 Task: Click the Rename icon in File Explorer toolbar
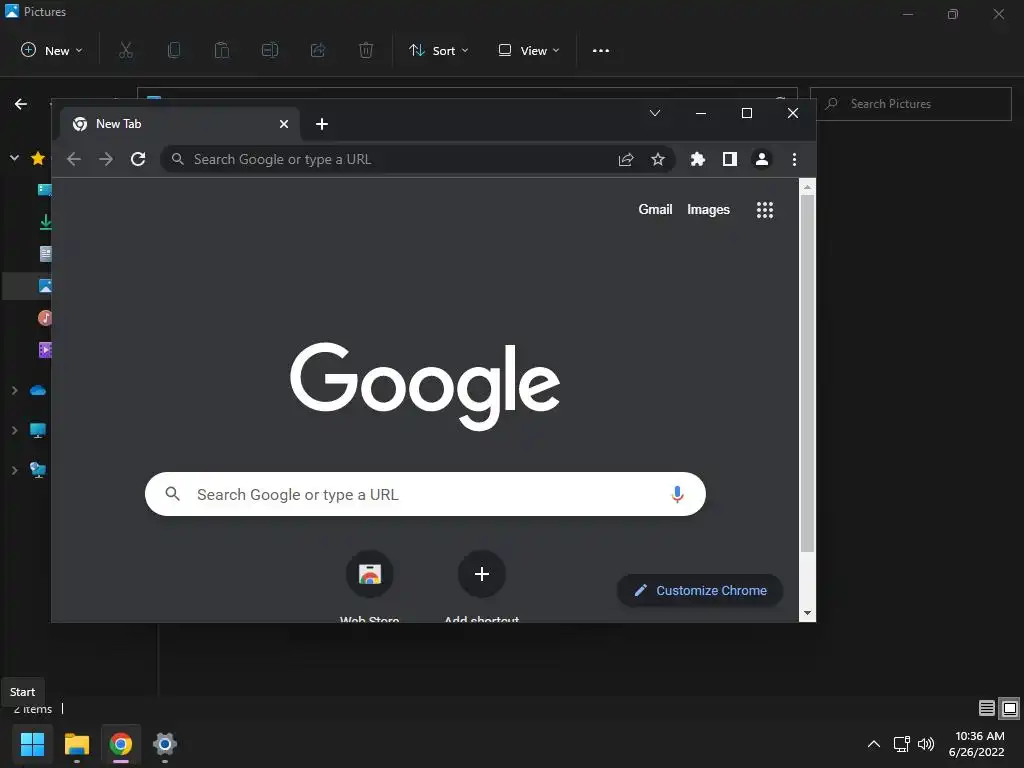pos(270,50)
